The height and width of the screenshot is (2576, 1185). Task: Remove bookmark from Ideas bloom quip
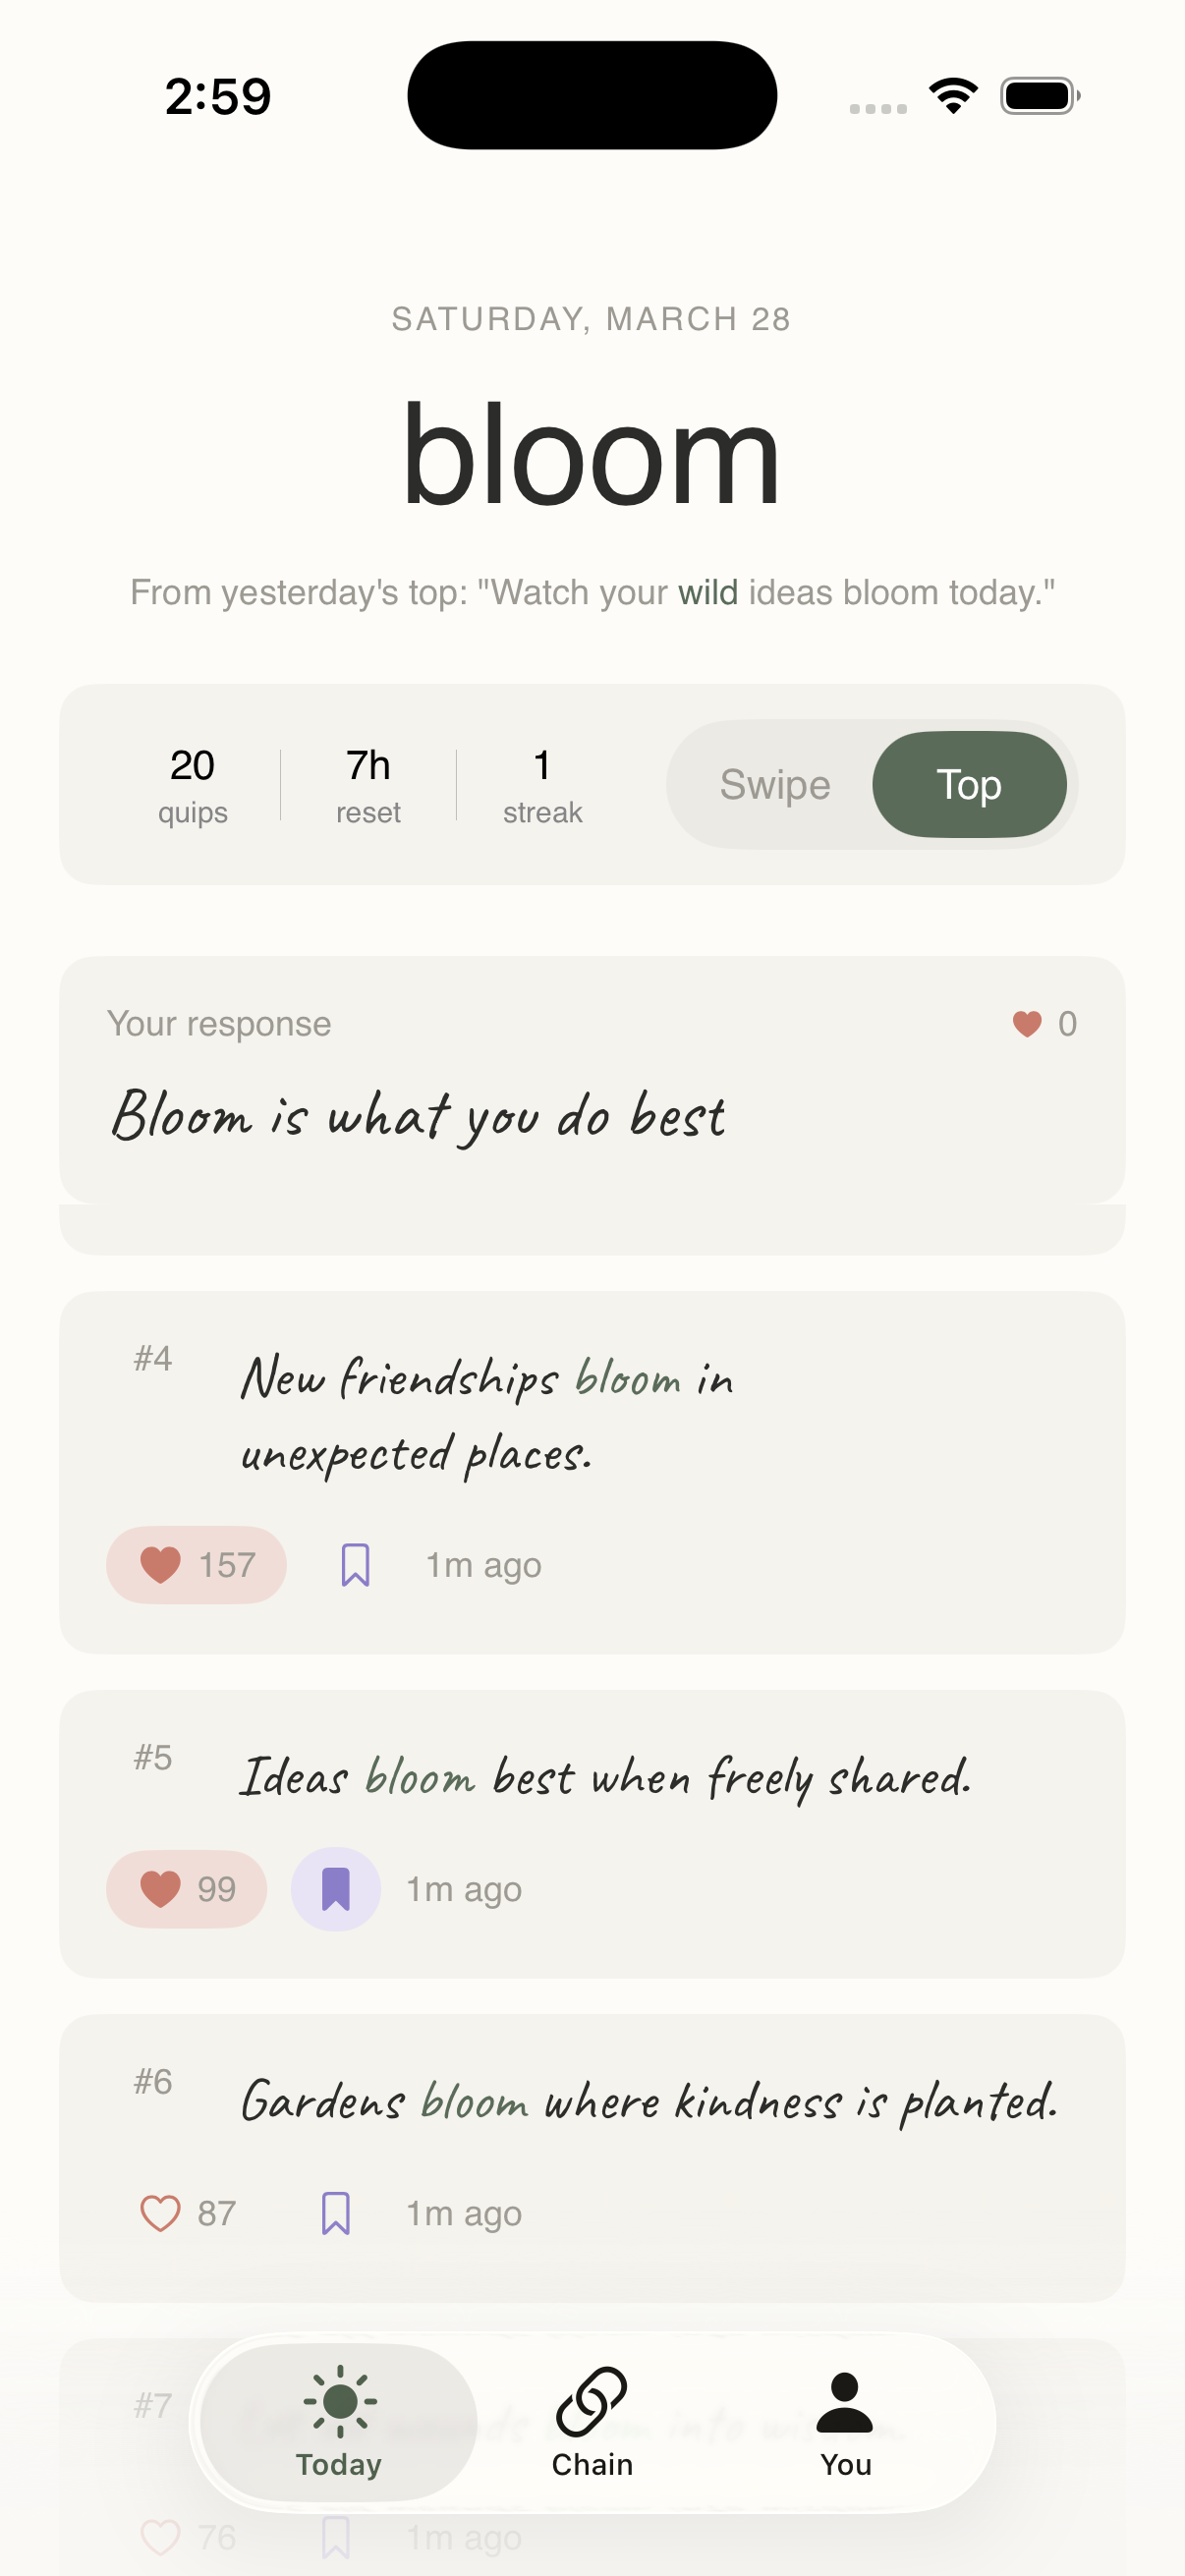pyautogui.click(x=335, y=1889)
